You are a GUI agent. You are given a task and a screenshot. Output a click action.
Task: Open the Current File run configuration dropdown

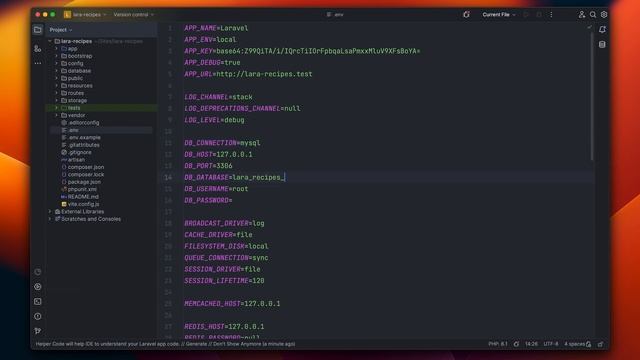[x=499, y=15]
